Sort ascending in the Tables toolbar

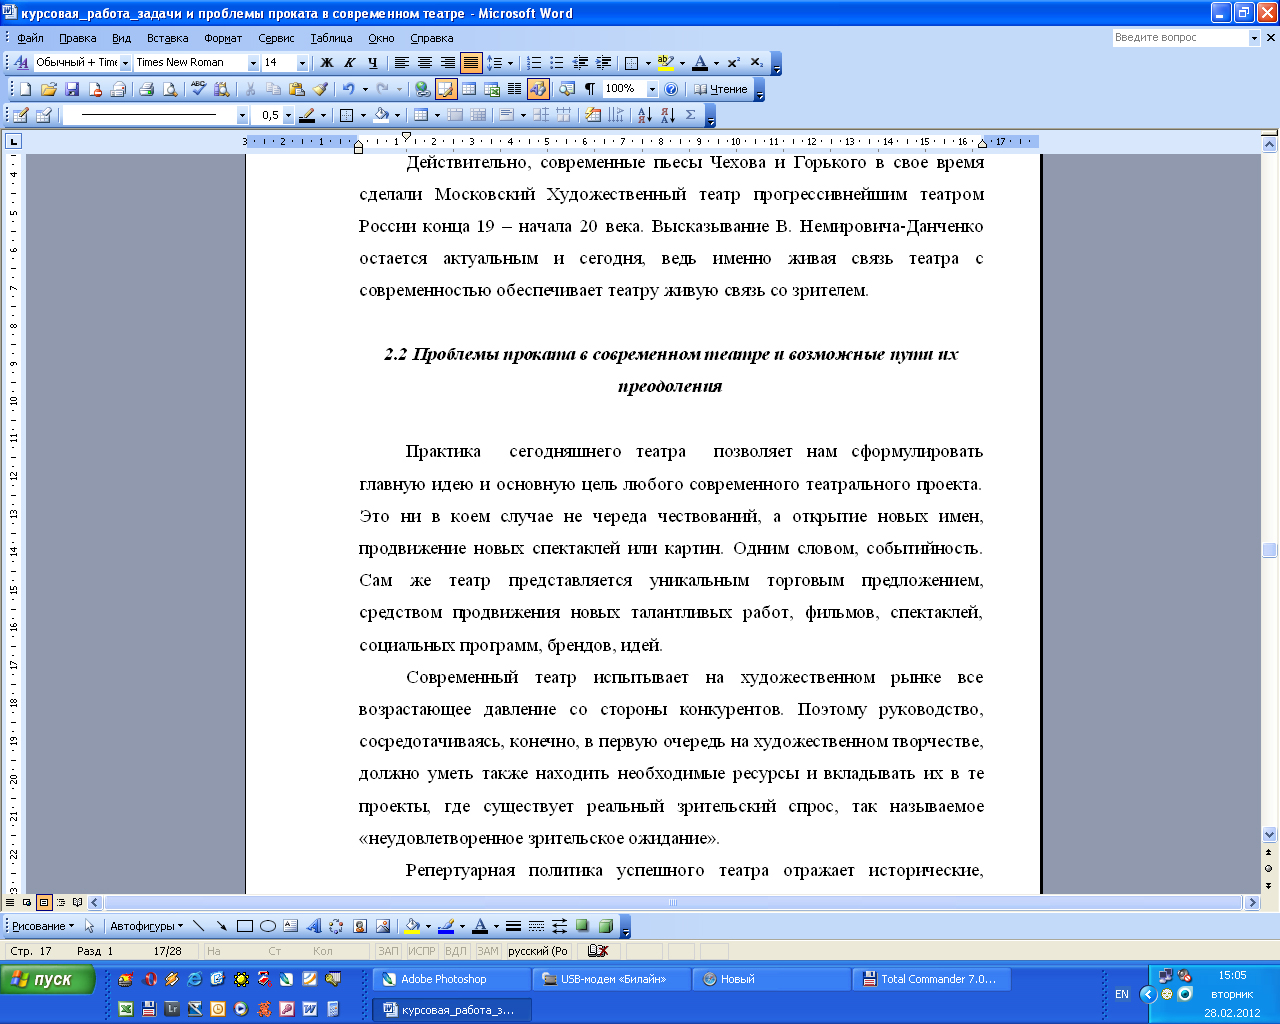pos(646,115)
